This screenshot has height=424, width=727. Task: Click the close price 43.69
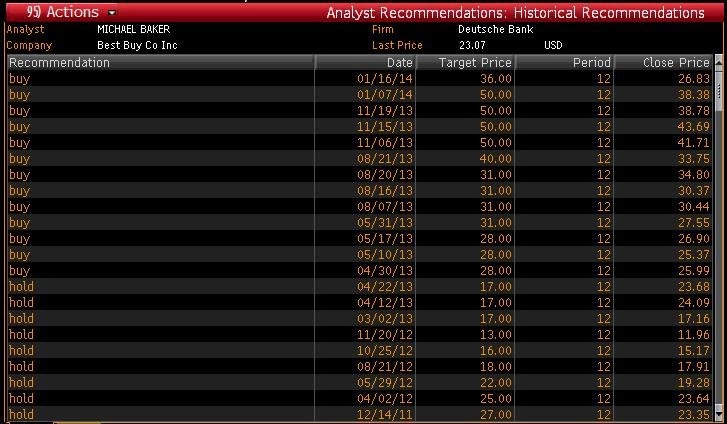(694, 127)
